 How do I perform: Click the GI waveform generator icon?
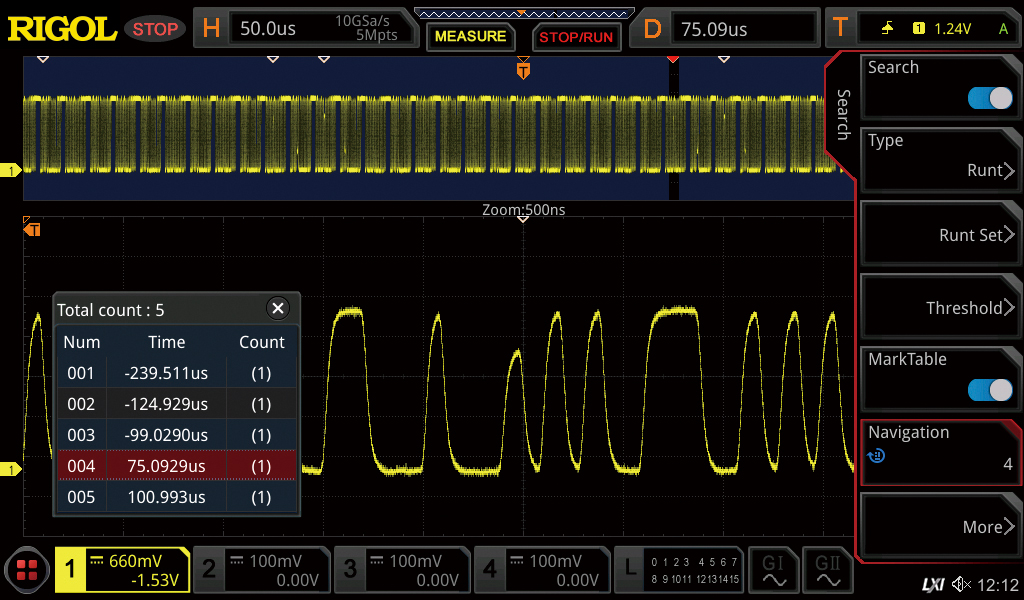pyautogui.click(x=774, y=570)
